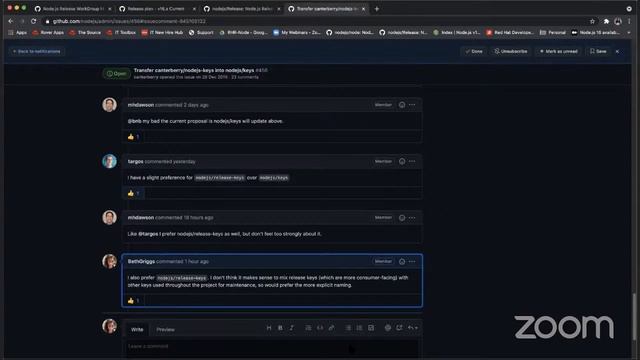Toggle bold formatting in comment editor
The height and width of the screenshot is (360, 640).
pyautogui.click(x=280, y=328)
